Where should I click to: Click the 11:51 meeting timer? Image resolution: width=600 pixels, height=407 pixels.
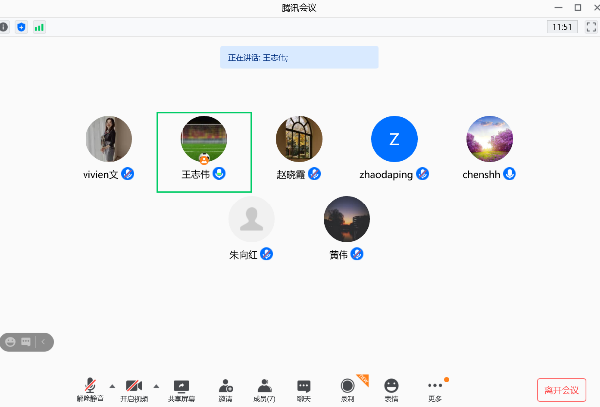[561, 27]
